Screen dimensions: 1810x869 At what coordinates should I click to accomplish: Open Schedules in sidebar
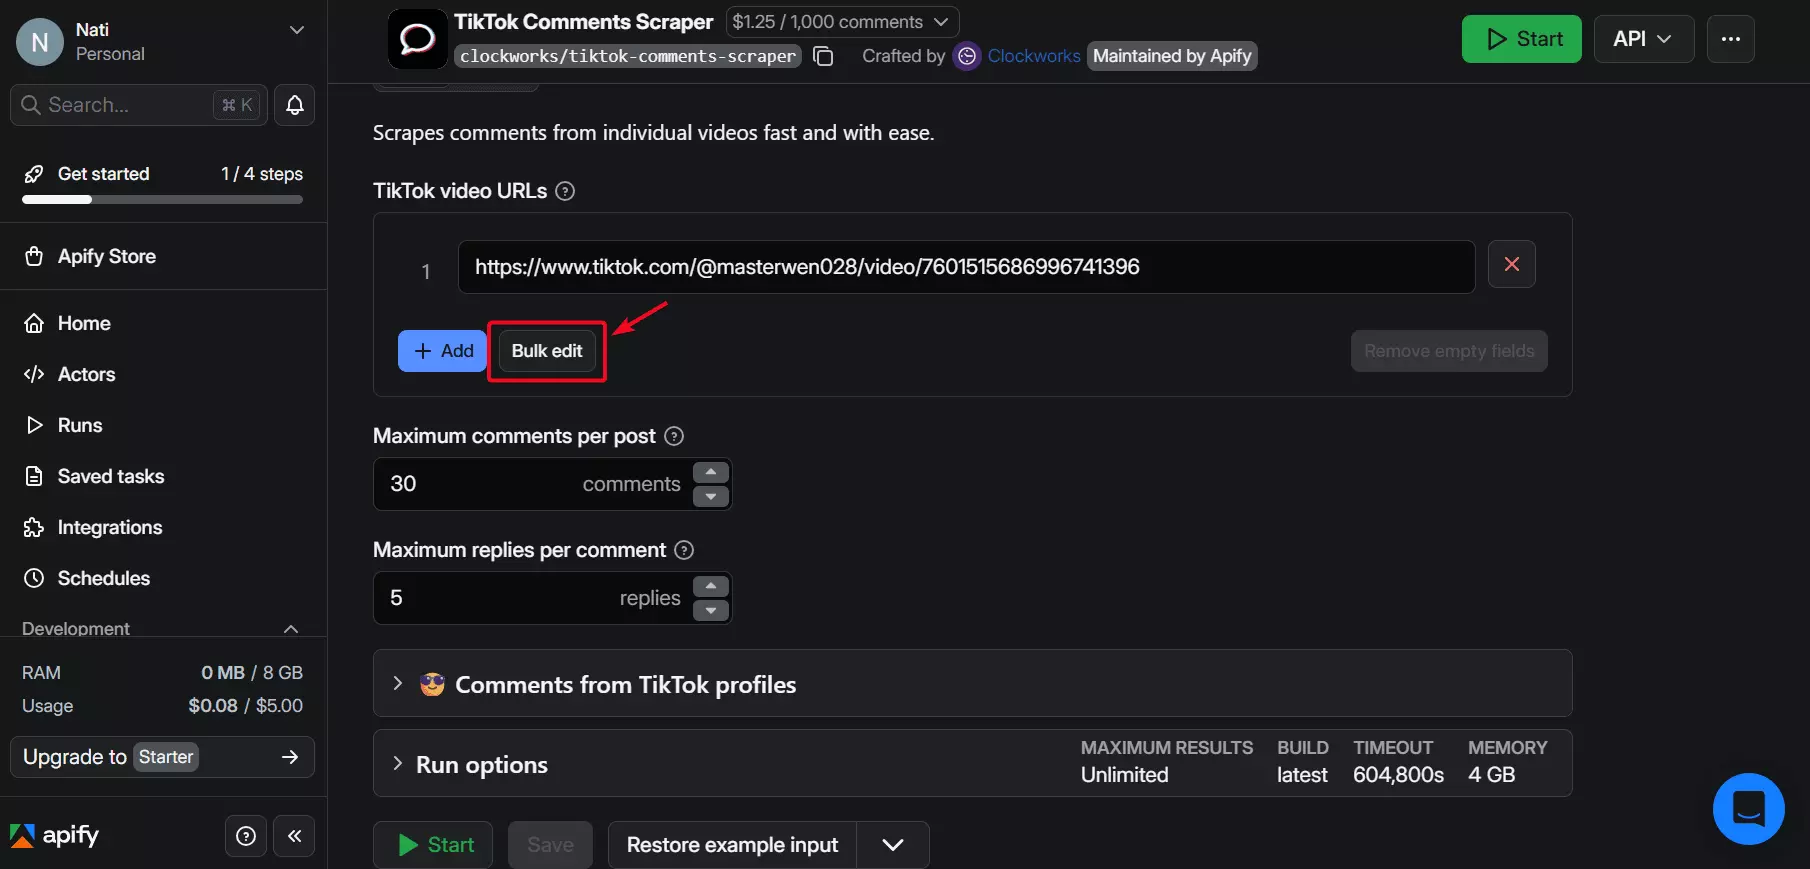coord(162,578)
